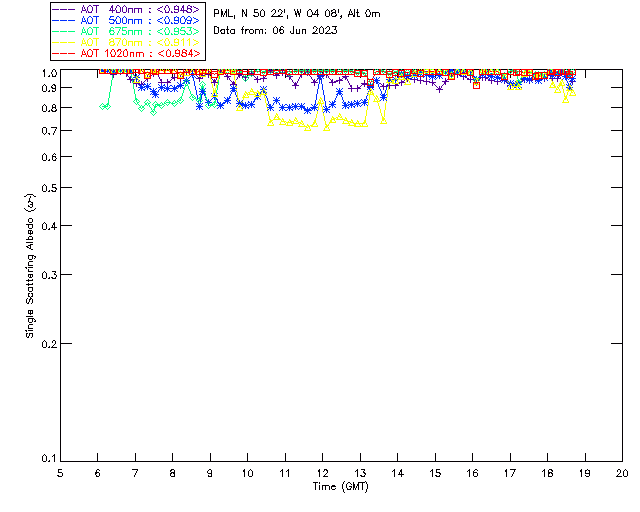This screenshot has width=640, height=512.
Task: Click the Time (GMT) axis label
Action: (340, 487)
